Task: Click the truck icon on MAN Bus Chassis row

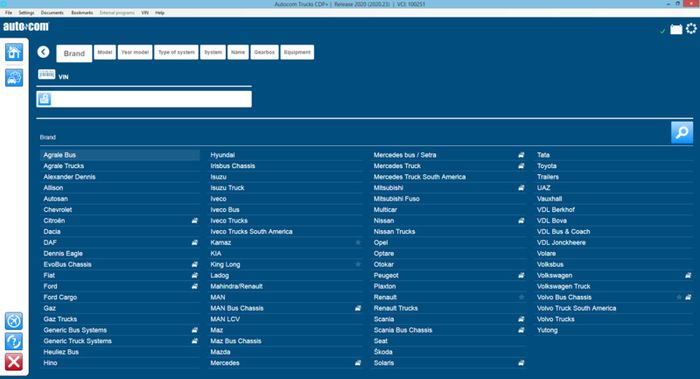Action: pyautogui.click(x=358, y=308)
